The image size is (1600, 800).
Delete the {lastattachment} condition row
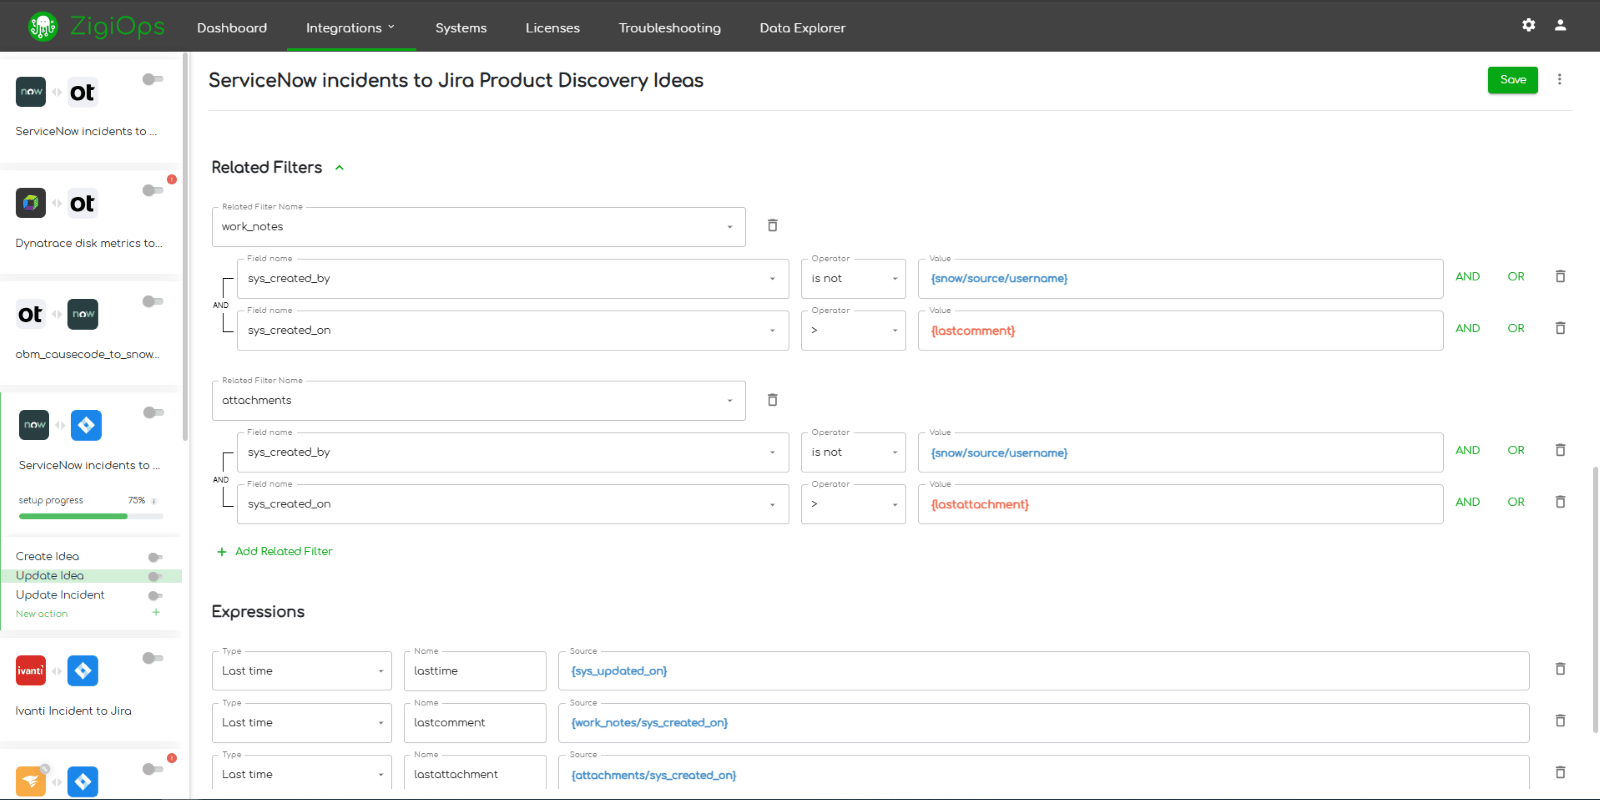click(1560, 502)
